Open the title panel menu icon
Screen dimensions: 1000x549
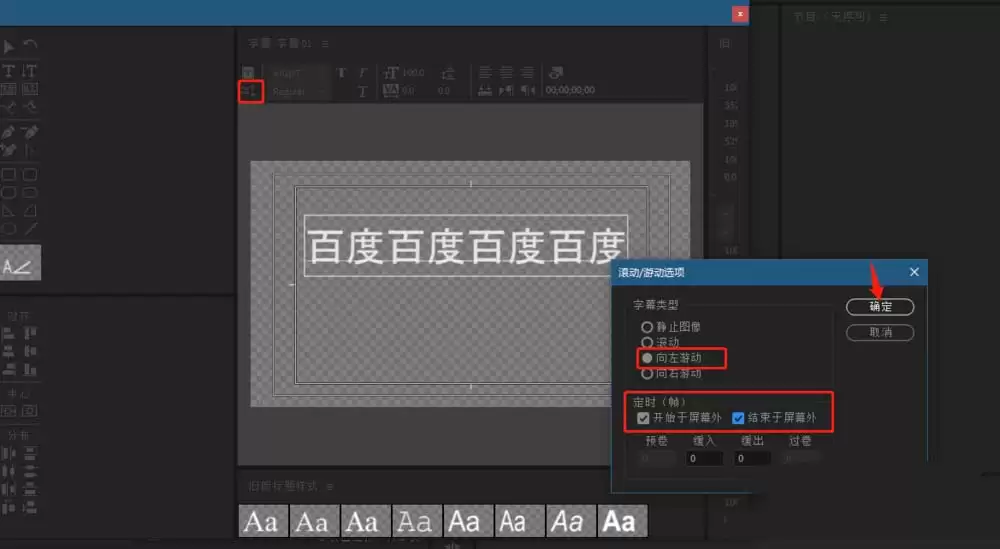(x=325, y=44)
